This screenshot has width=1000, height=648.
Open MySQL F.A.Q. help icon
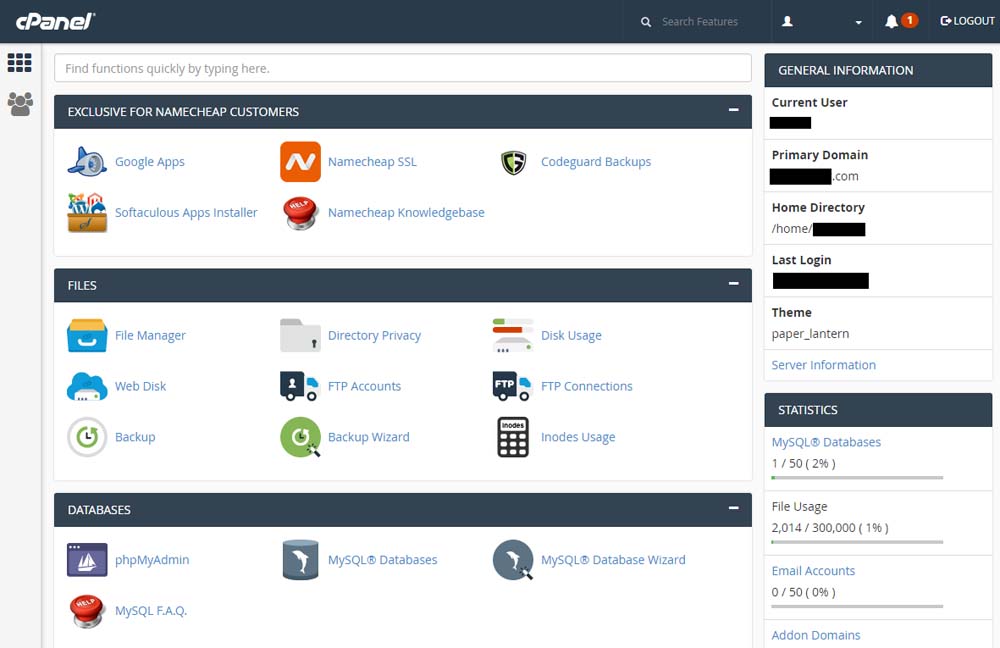tap(87, 611)
